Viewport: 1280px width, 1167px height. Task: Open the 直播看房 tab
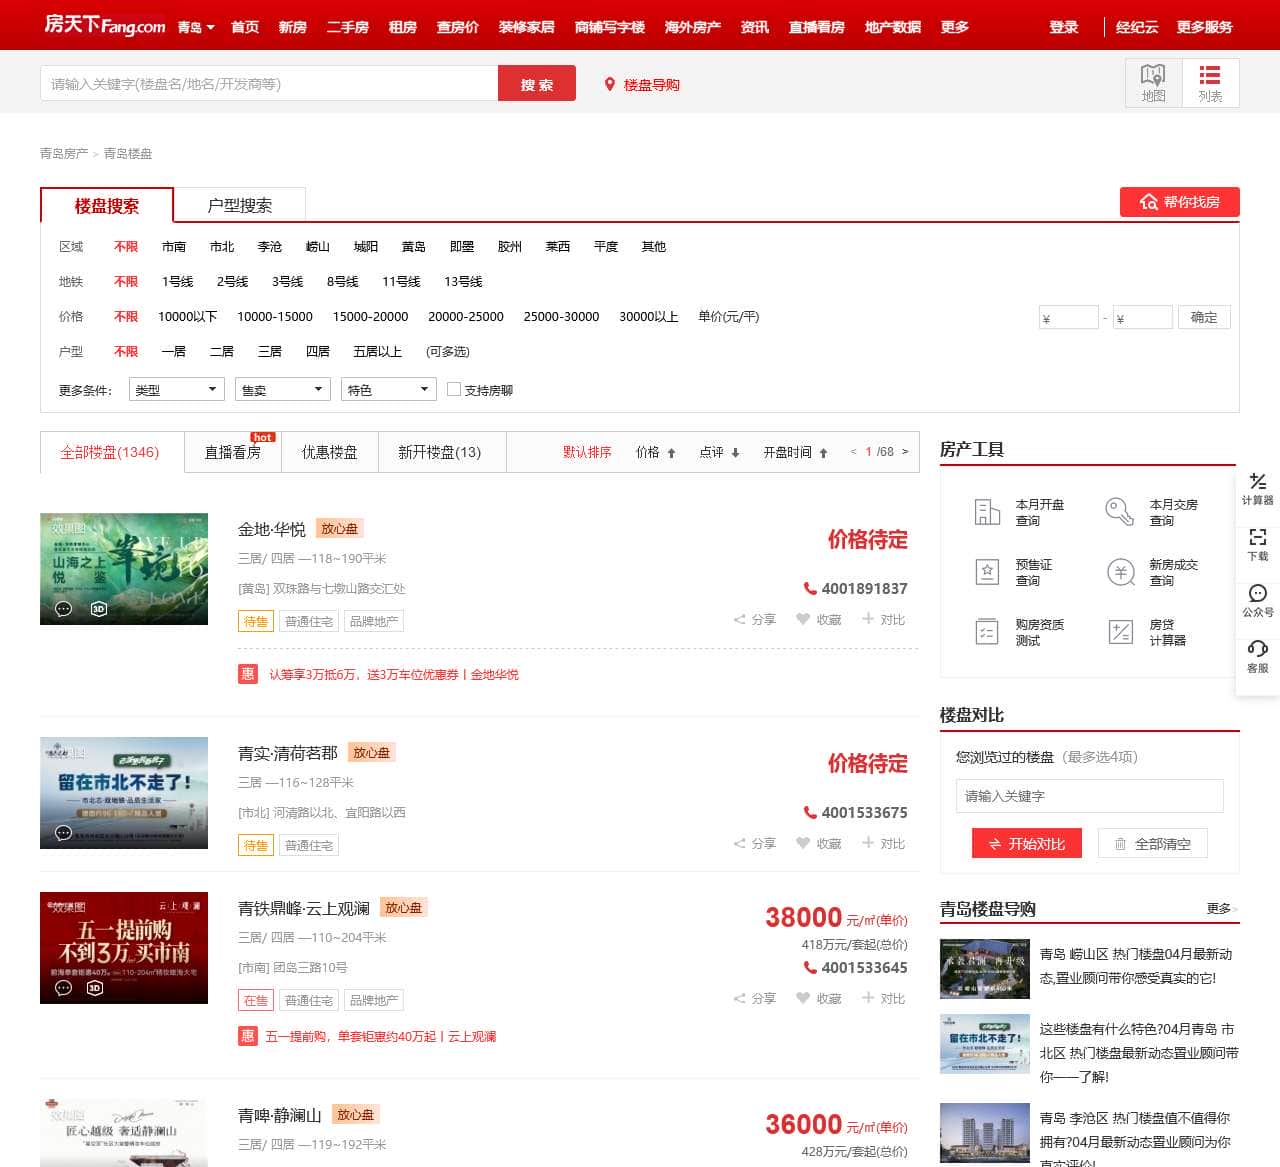point(233,452)
